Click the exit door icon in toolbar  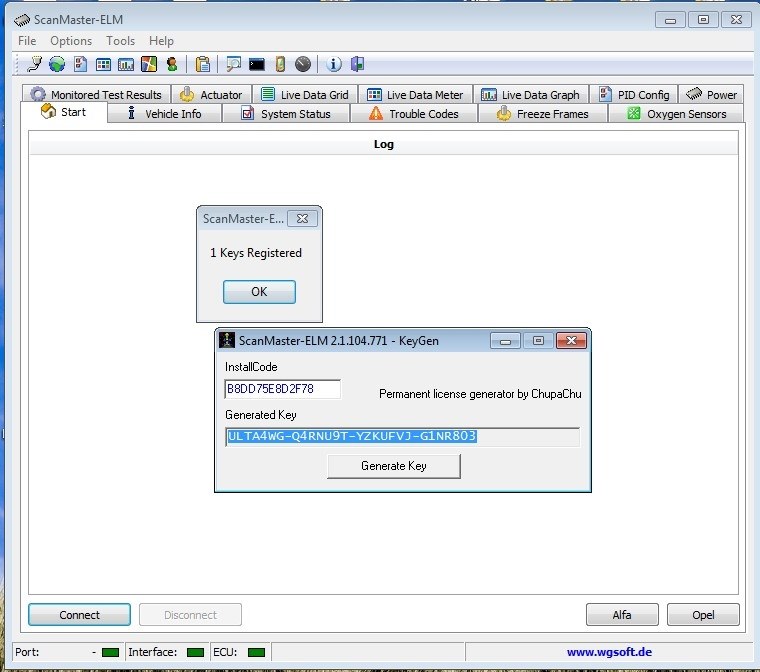357,64
